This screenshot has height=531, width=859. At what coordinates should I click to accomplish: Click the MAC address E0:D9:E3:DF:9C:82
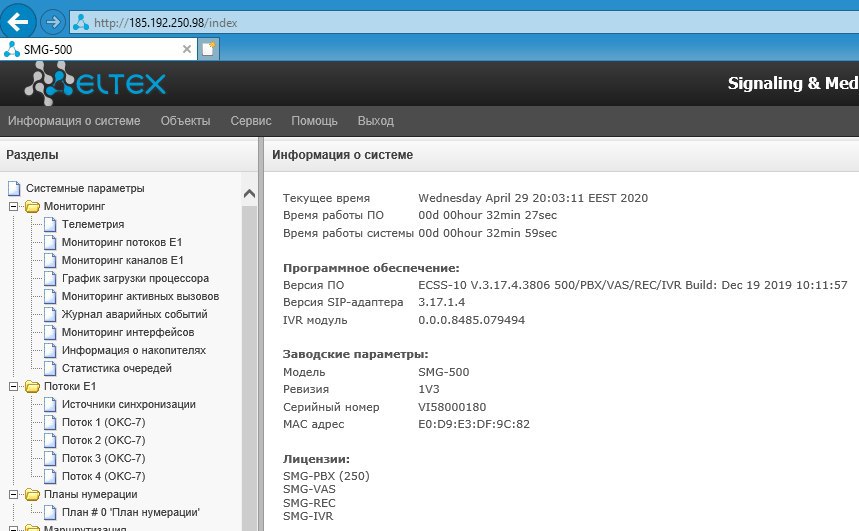(x=474, y=424)
